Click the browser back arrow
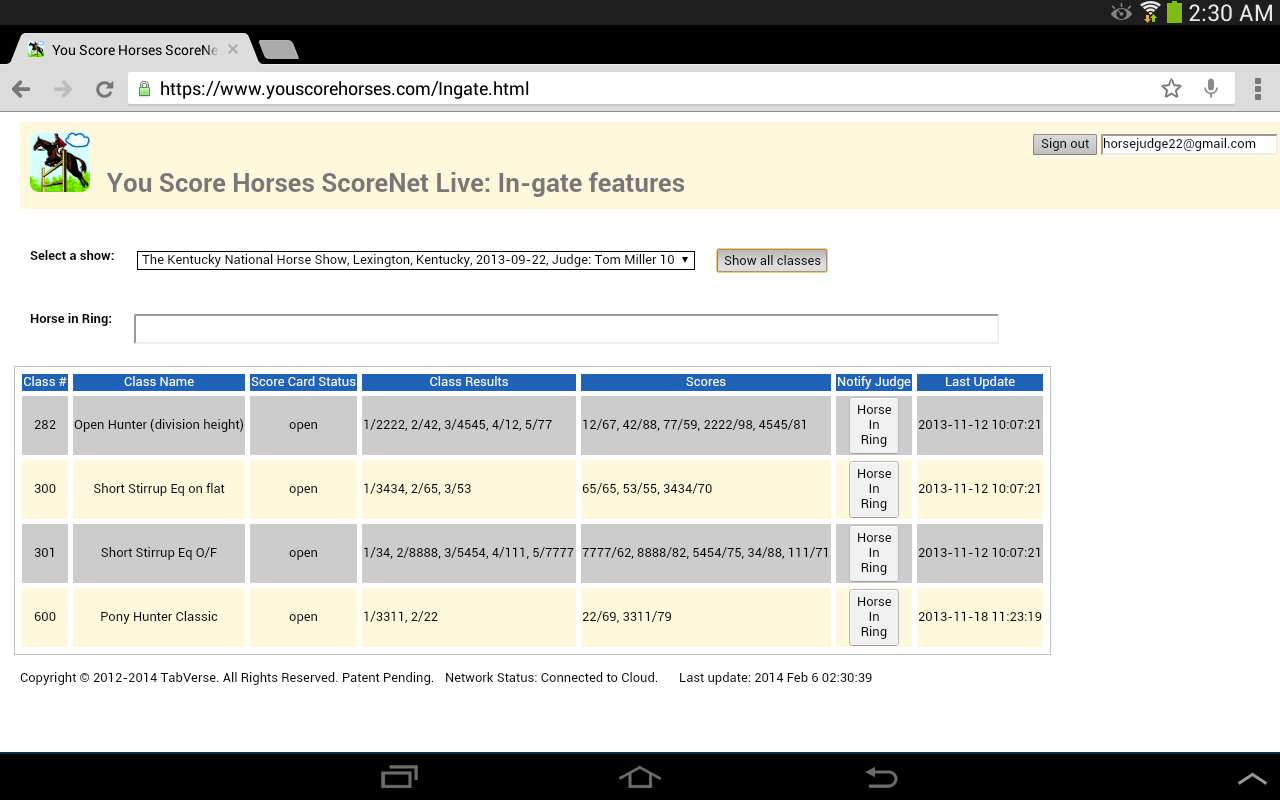This screenshot has height=800, width=1280. click(21, 89)
